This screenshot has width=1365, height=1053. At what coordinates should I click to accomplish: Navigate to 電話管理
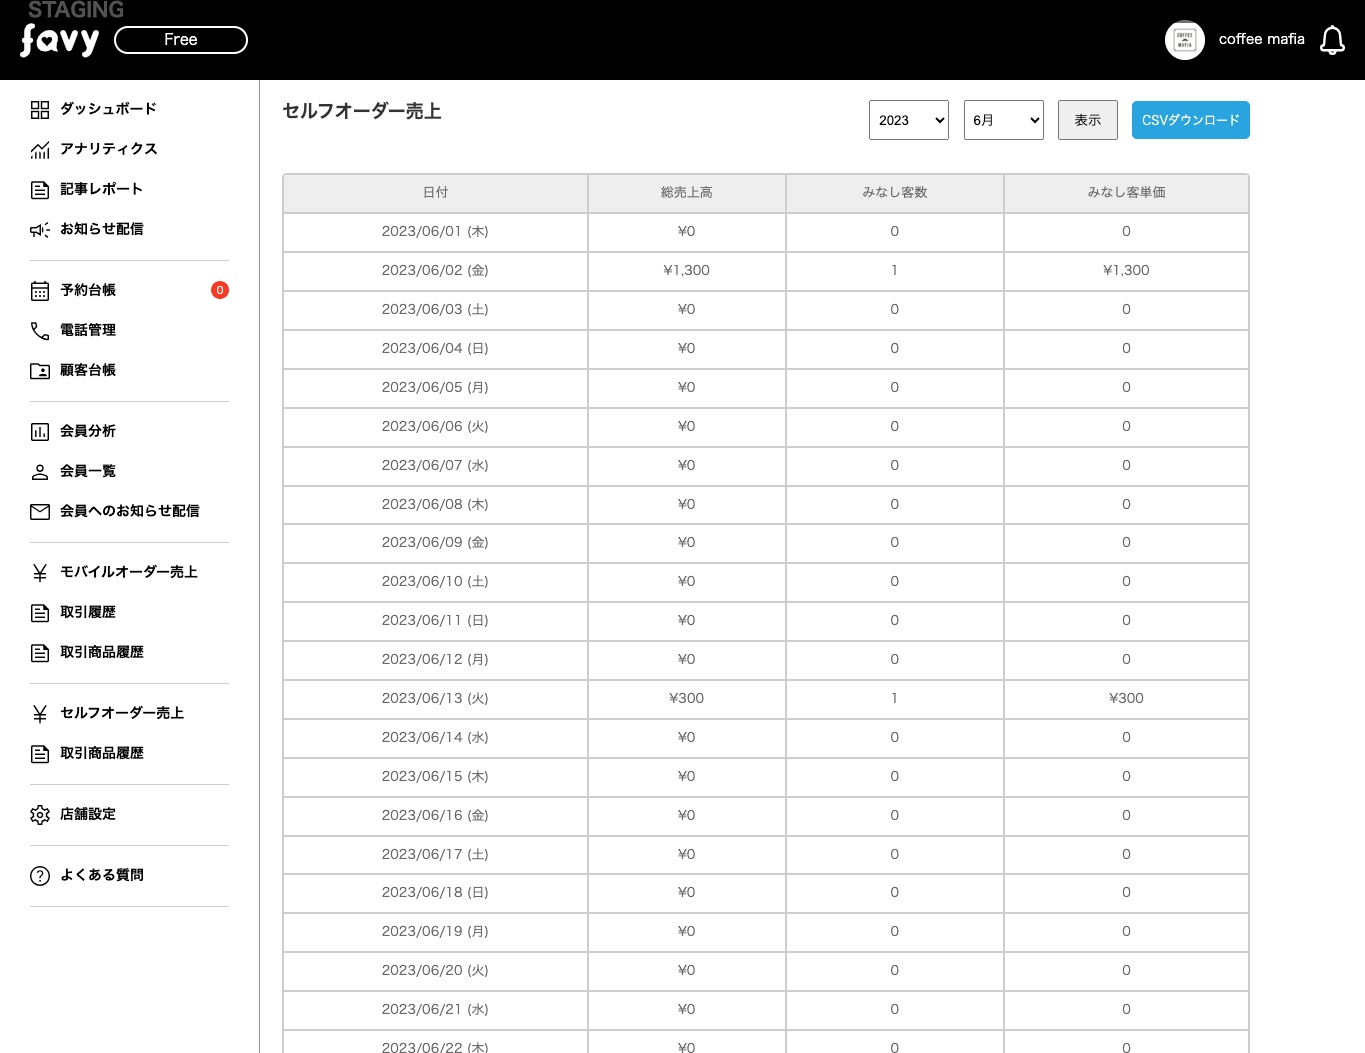tap(88, 330)
